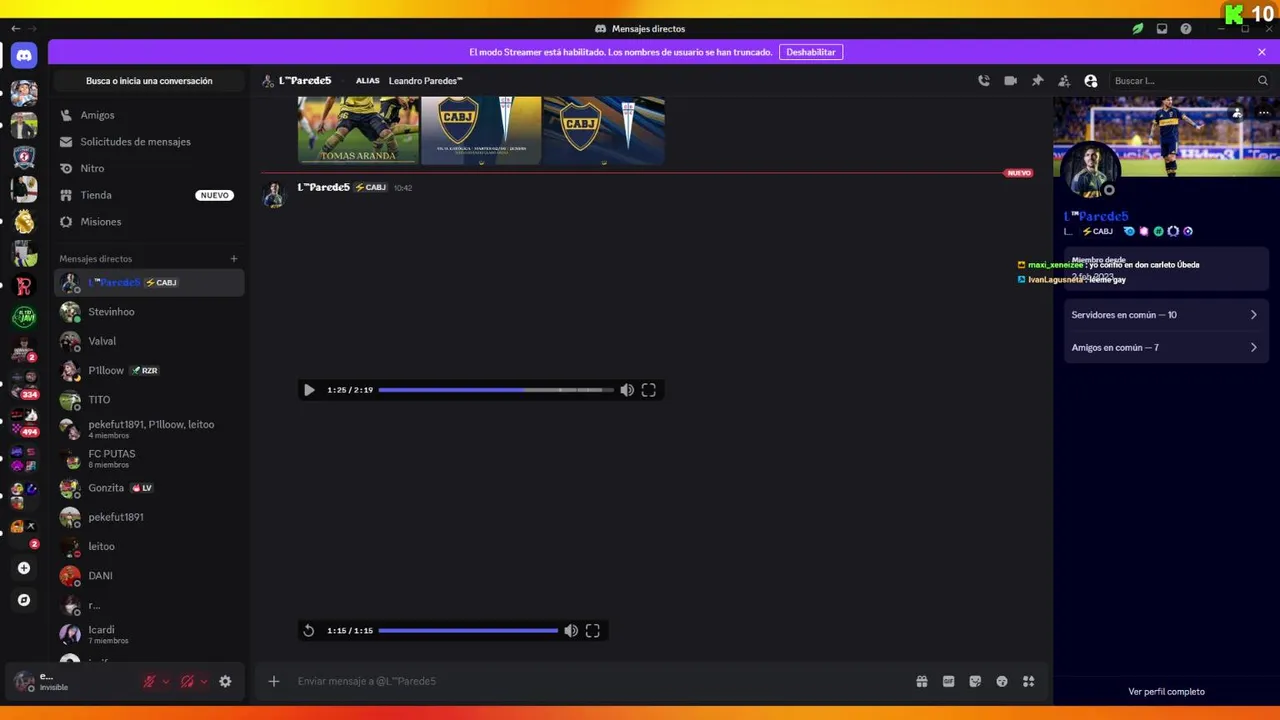Screen dimensions: 1280x720
Task: Open pinned messages in the header
Action: pos(1038,81)
